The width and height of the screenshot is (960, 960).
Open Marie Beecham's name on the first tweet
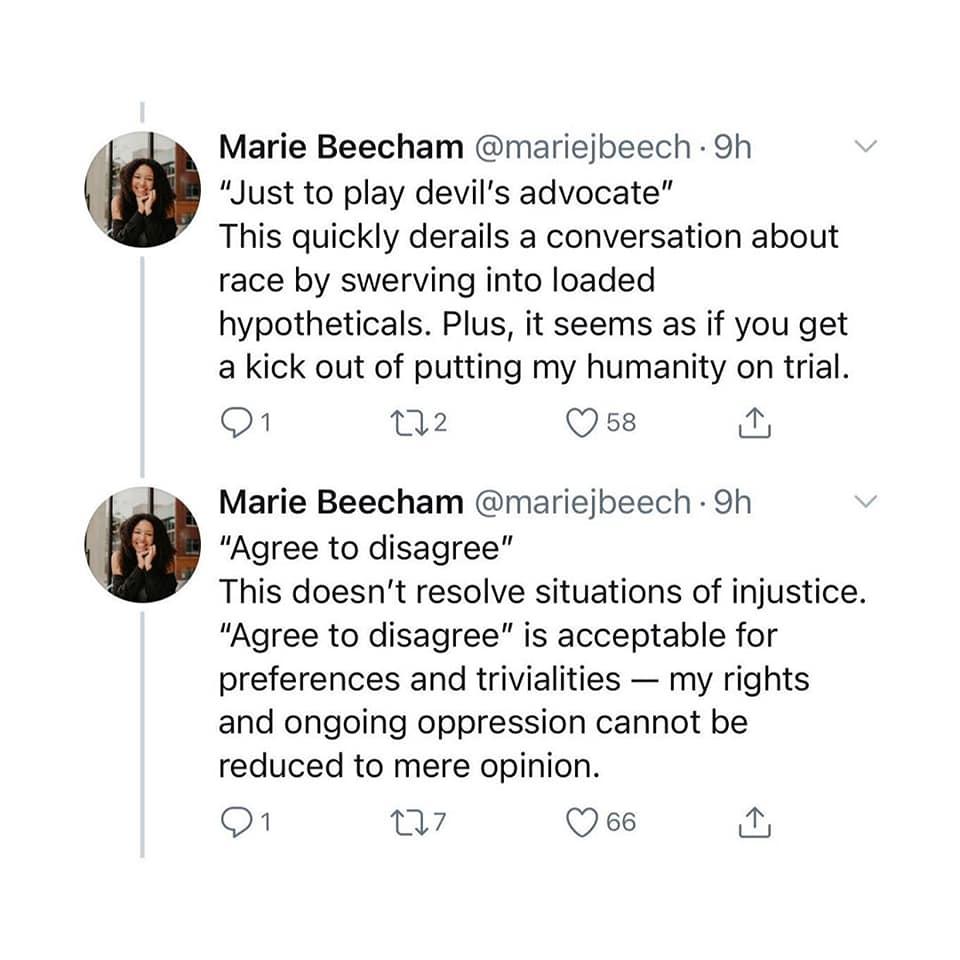[x=340, y=147]
